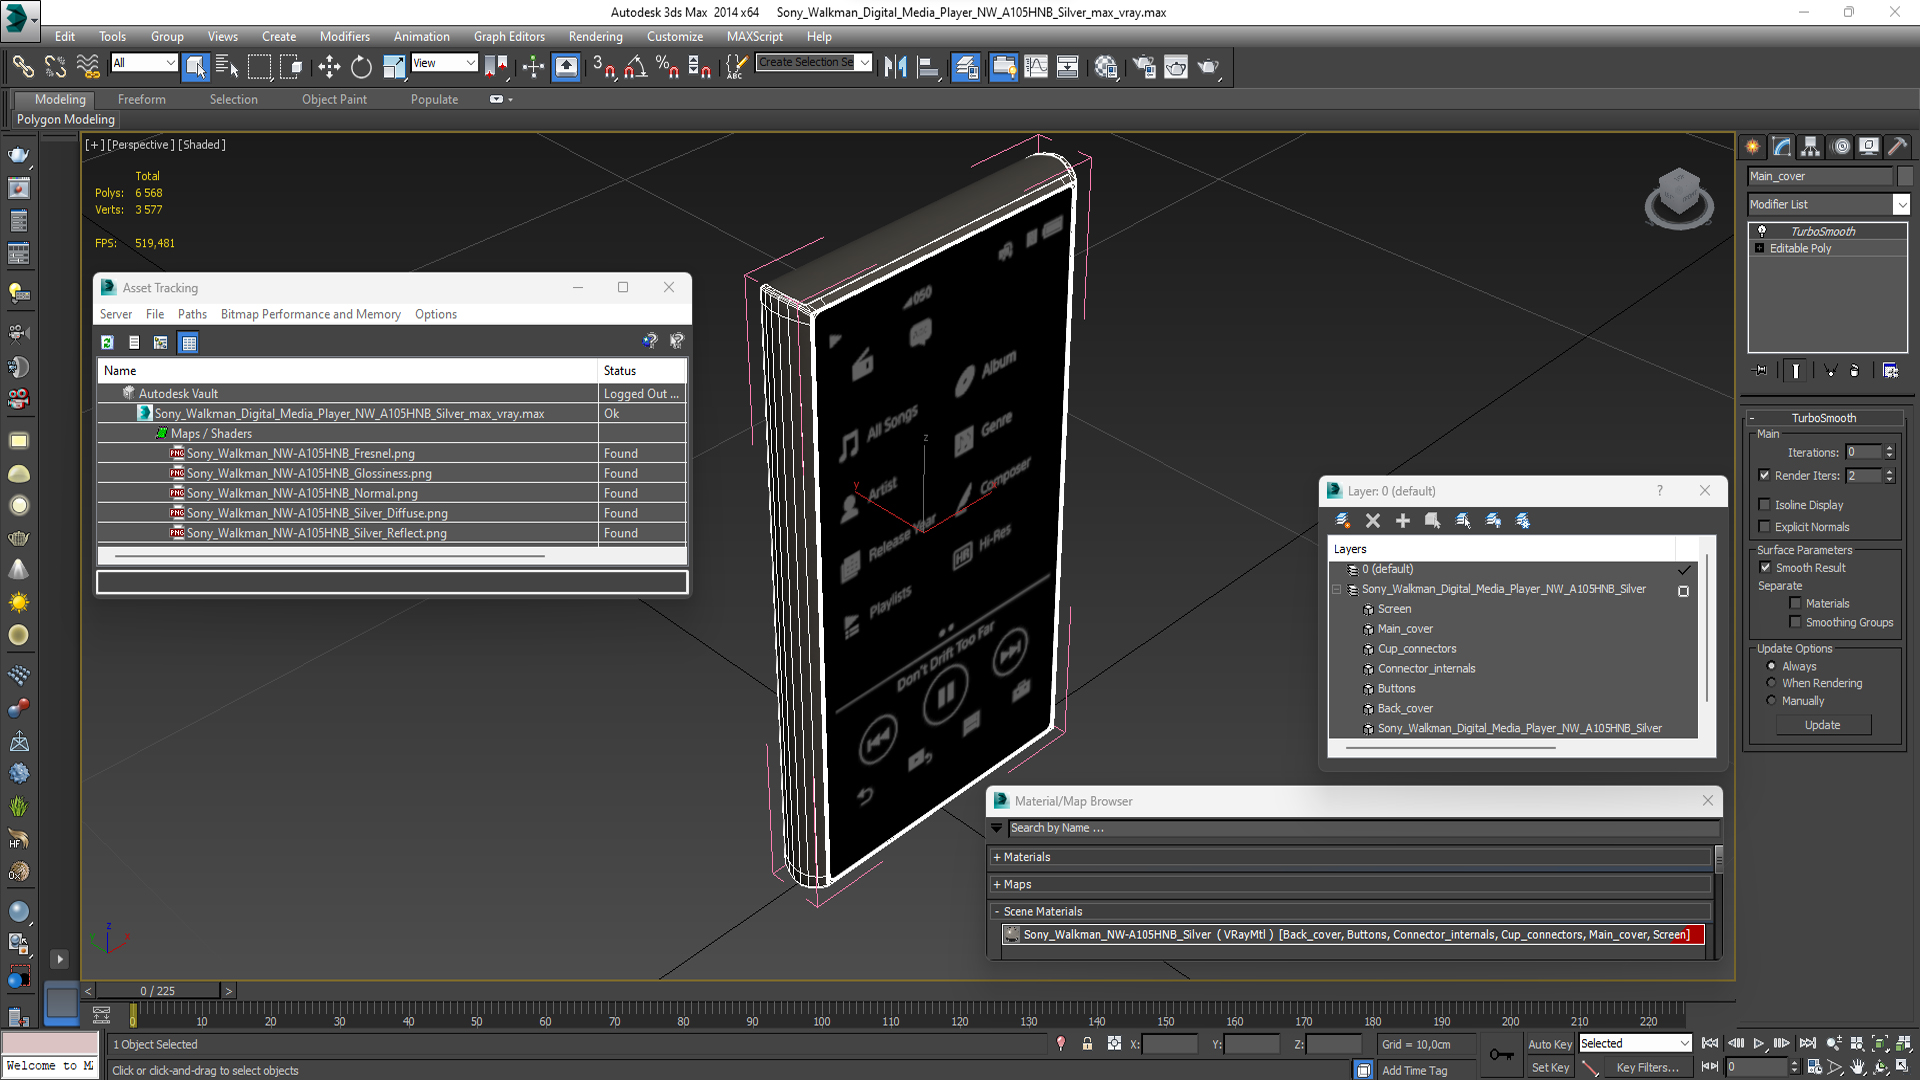The height and width of the screenshot is (1080, 1920).
Task: Switch to the Create command panel tab
Action: [x=1753, y=147]
